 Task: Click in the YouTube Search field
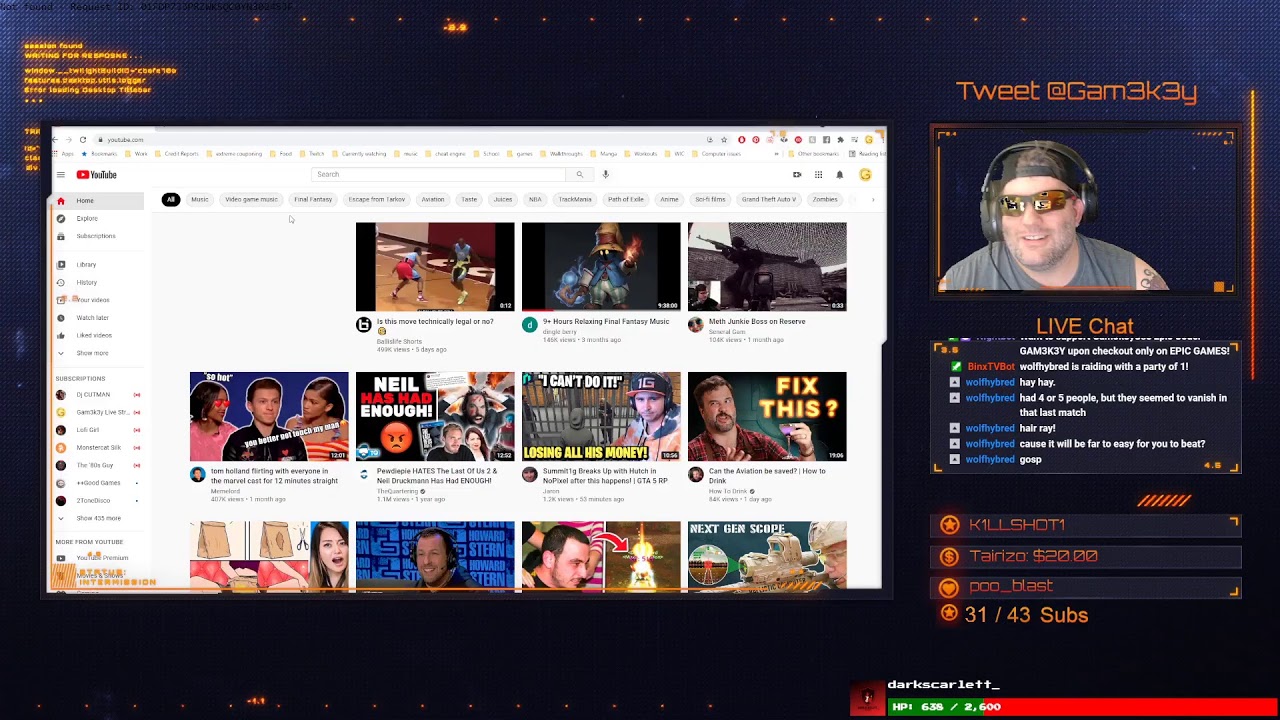(x=440, y=175)
